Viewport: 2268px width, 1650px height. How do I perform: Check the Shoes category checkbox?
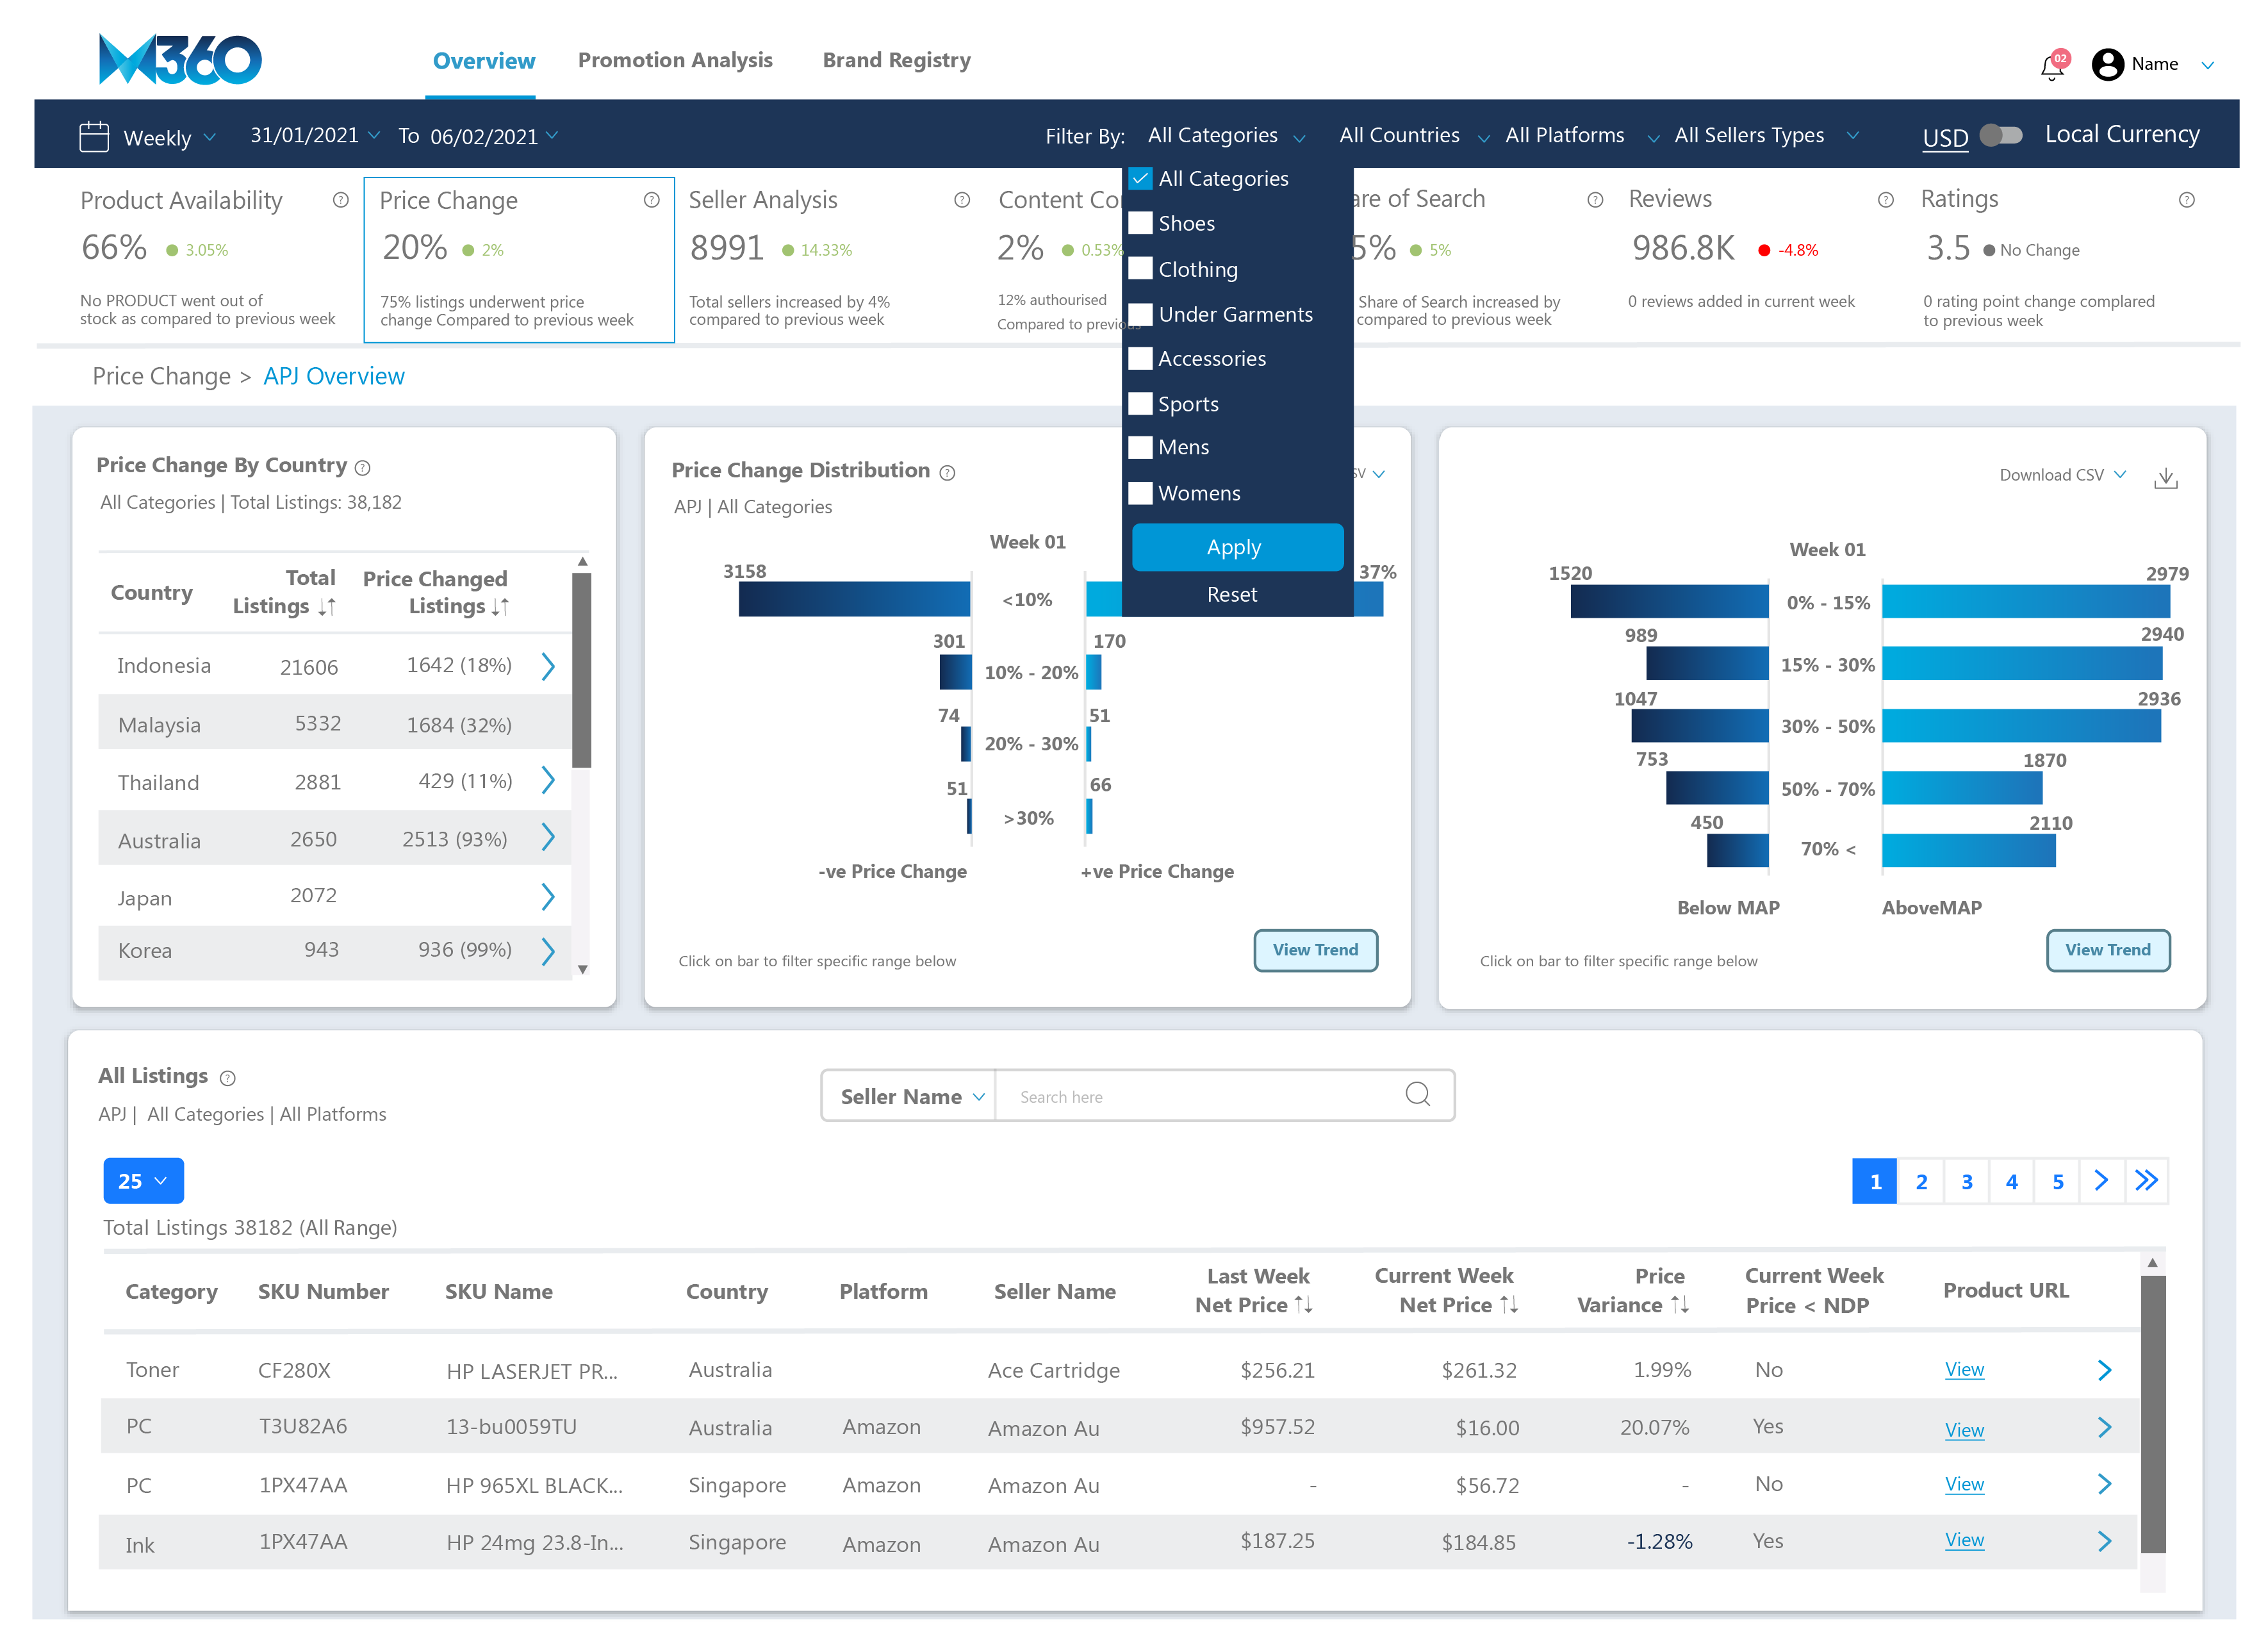[x=1141, y=223]
